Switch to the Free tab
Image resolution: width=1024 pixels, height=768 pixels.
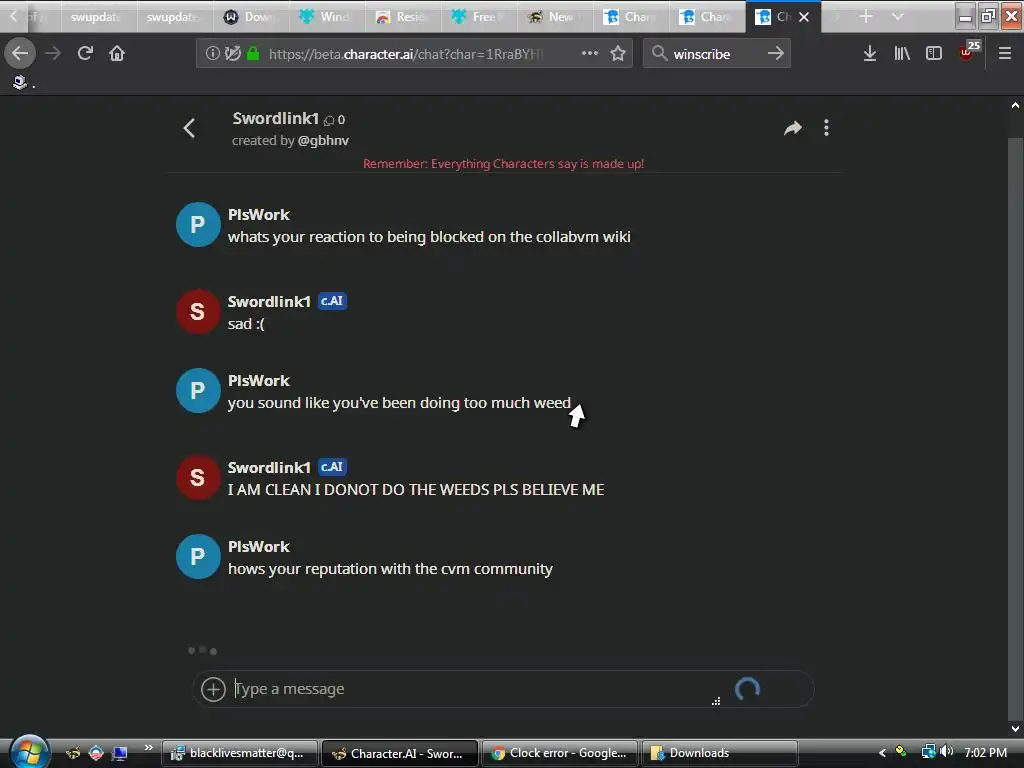click(x=478, y=16)
